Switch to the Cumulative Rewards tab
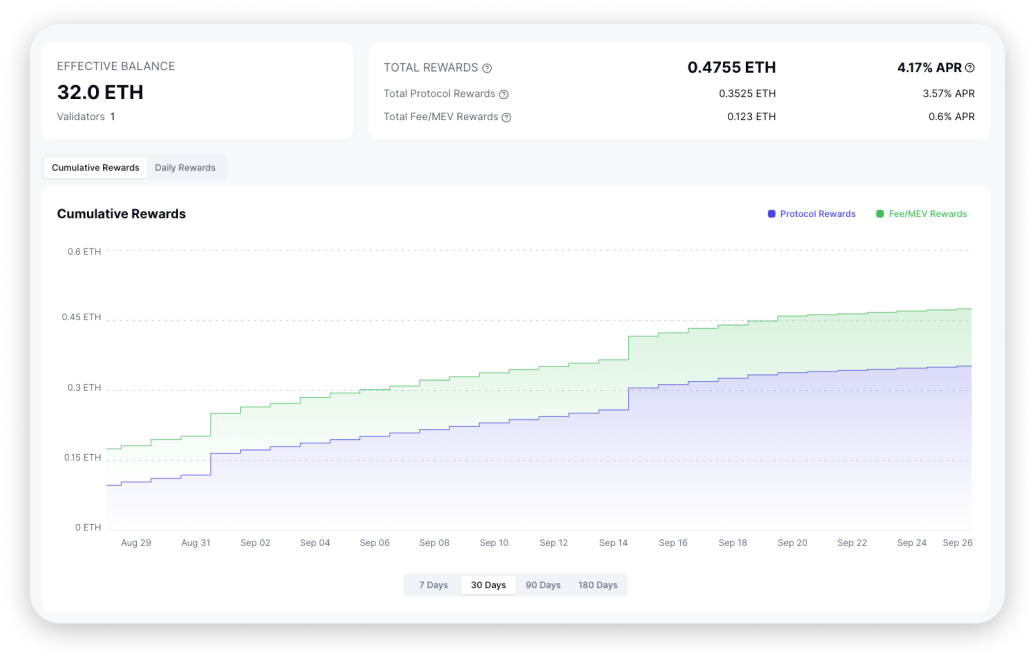Viewport: 1035px width, 660px height. [x=96, y=168]
